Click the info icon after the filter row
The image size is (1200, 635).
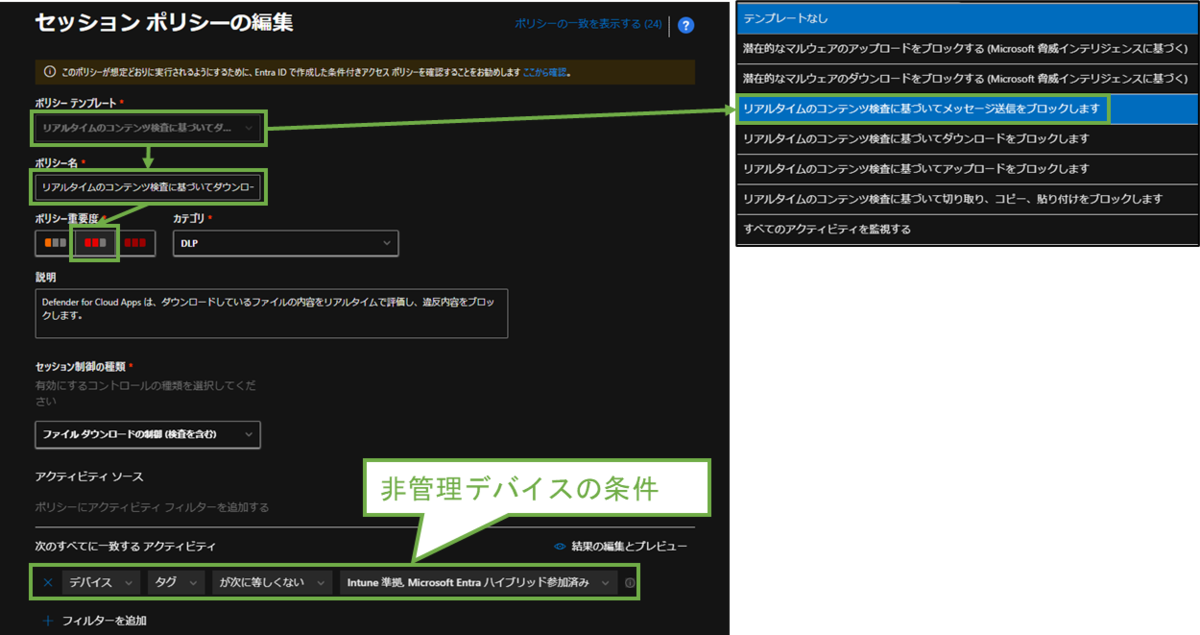point(630,582)
